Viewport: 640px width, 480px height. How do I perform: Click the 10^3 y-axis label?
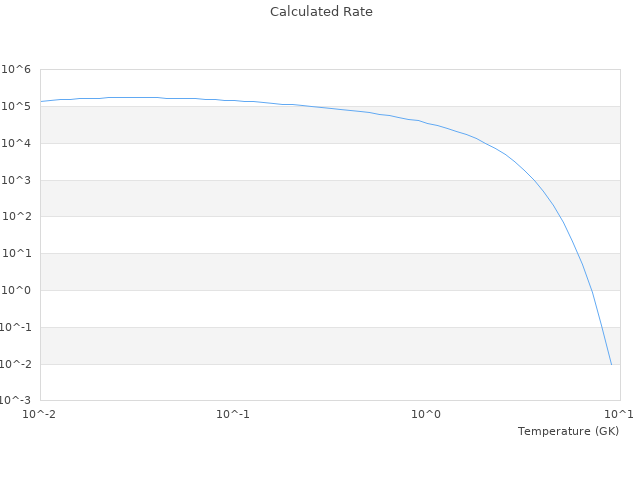[x=16, y=180]
